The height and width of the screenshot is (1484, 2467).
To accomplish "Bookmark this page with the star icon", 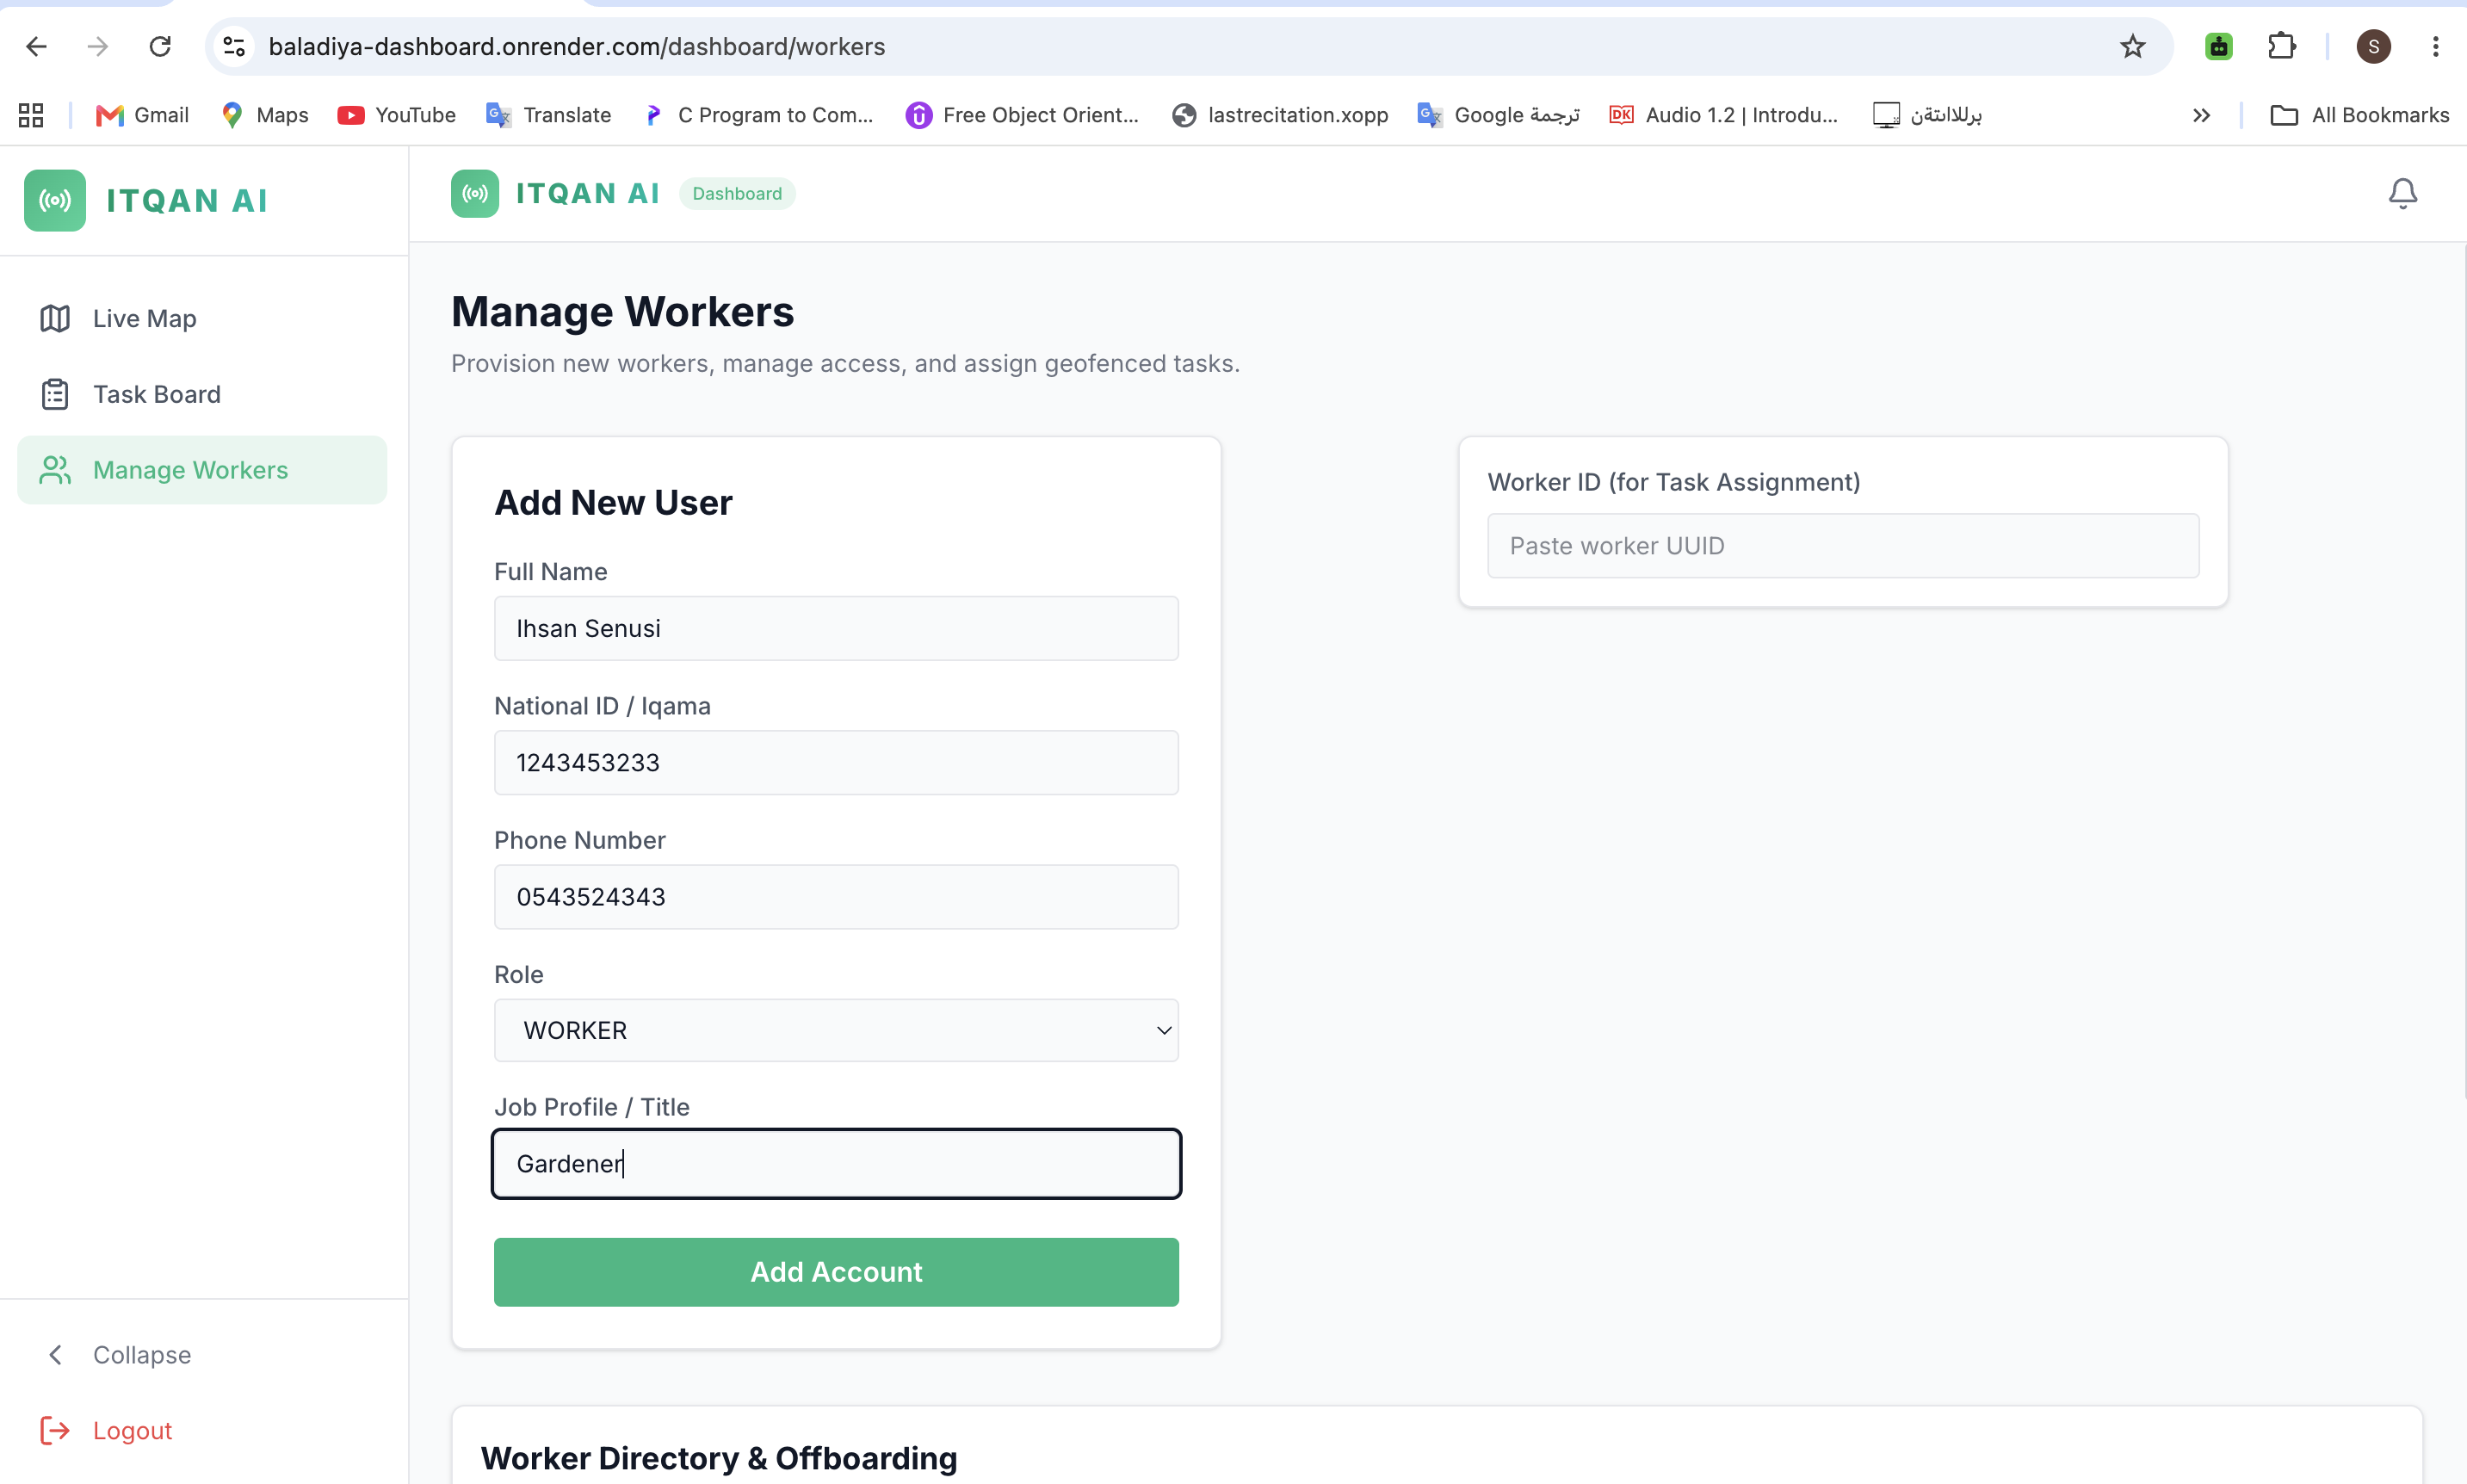I will point(2133,46).
